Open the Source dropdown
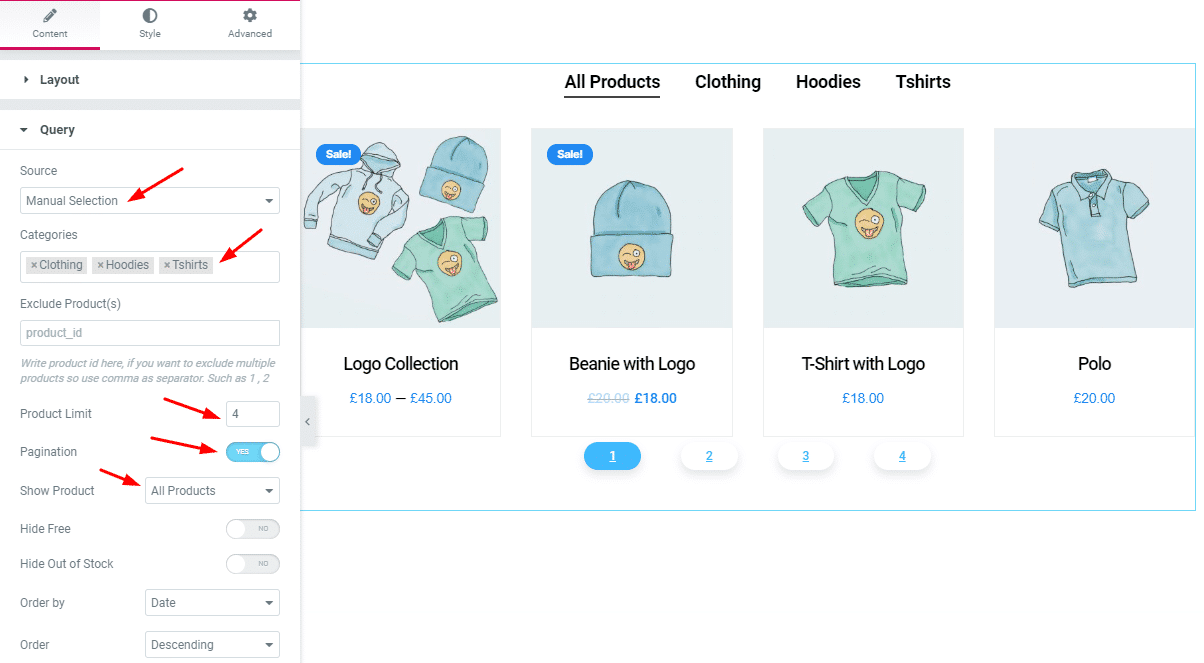This screenshot has height=663, width=1204. point(150,201)
